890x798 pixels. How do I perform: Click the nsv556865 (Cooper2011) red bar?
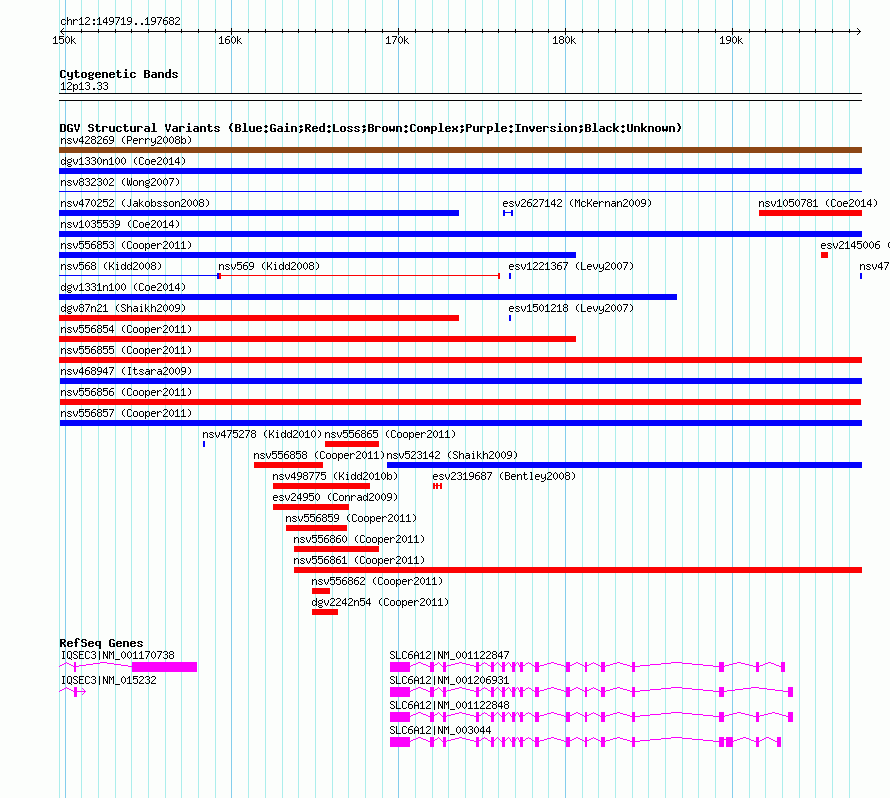[x=352, y=444]
